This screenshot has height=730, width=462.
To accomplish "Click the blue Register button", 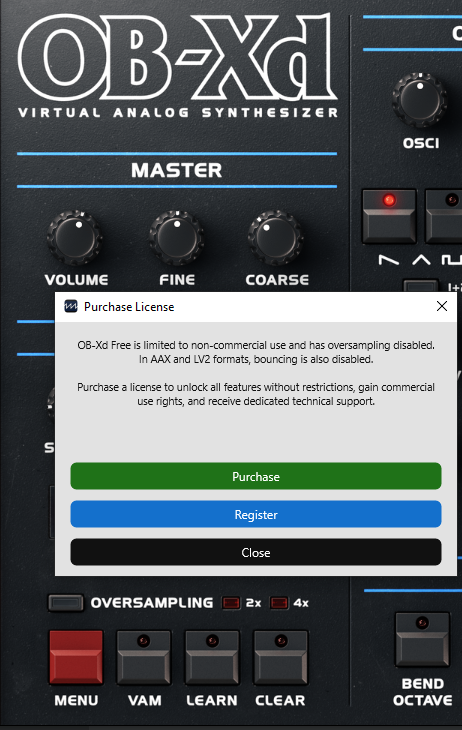I will (256, 514).
